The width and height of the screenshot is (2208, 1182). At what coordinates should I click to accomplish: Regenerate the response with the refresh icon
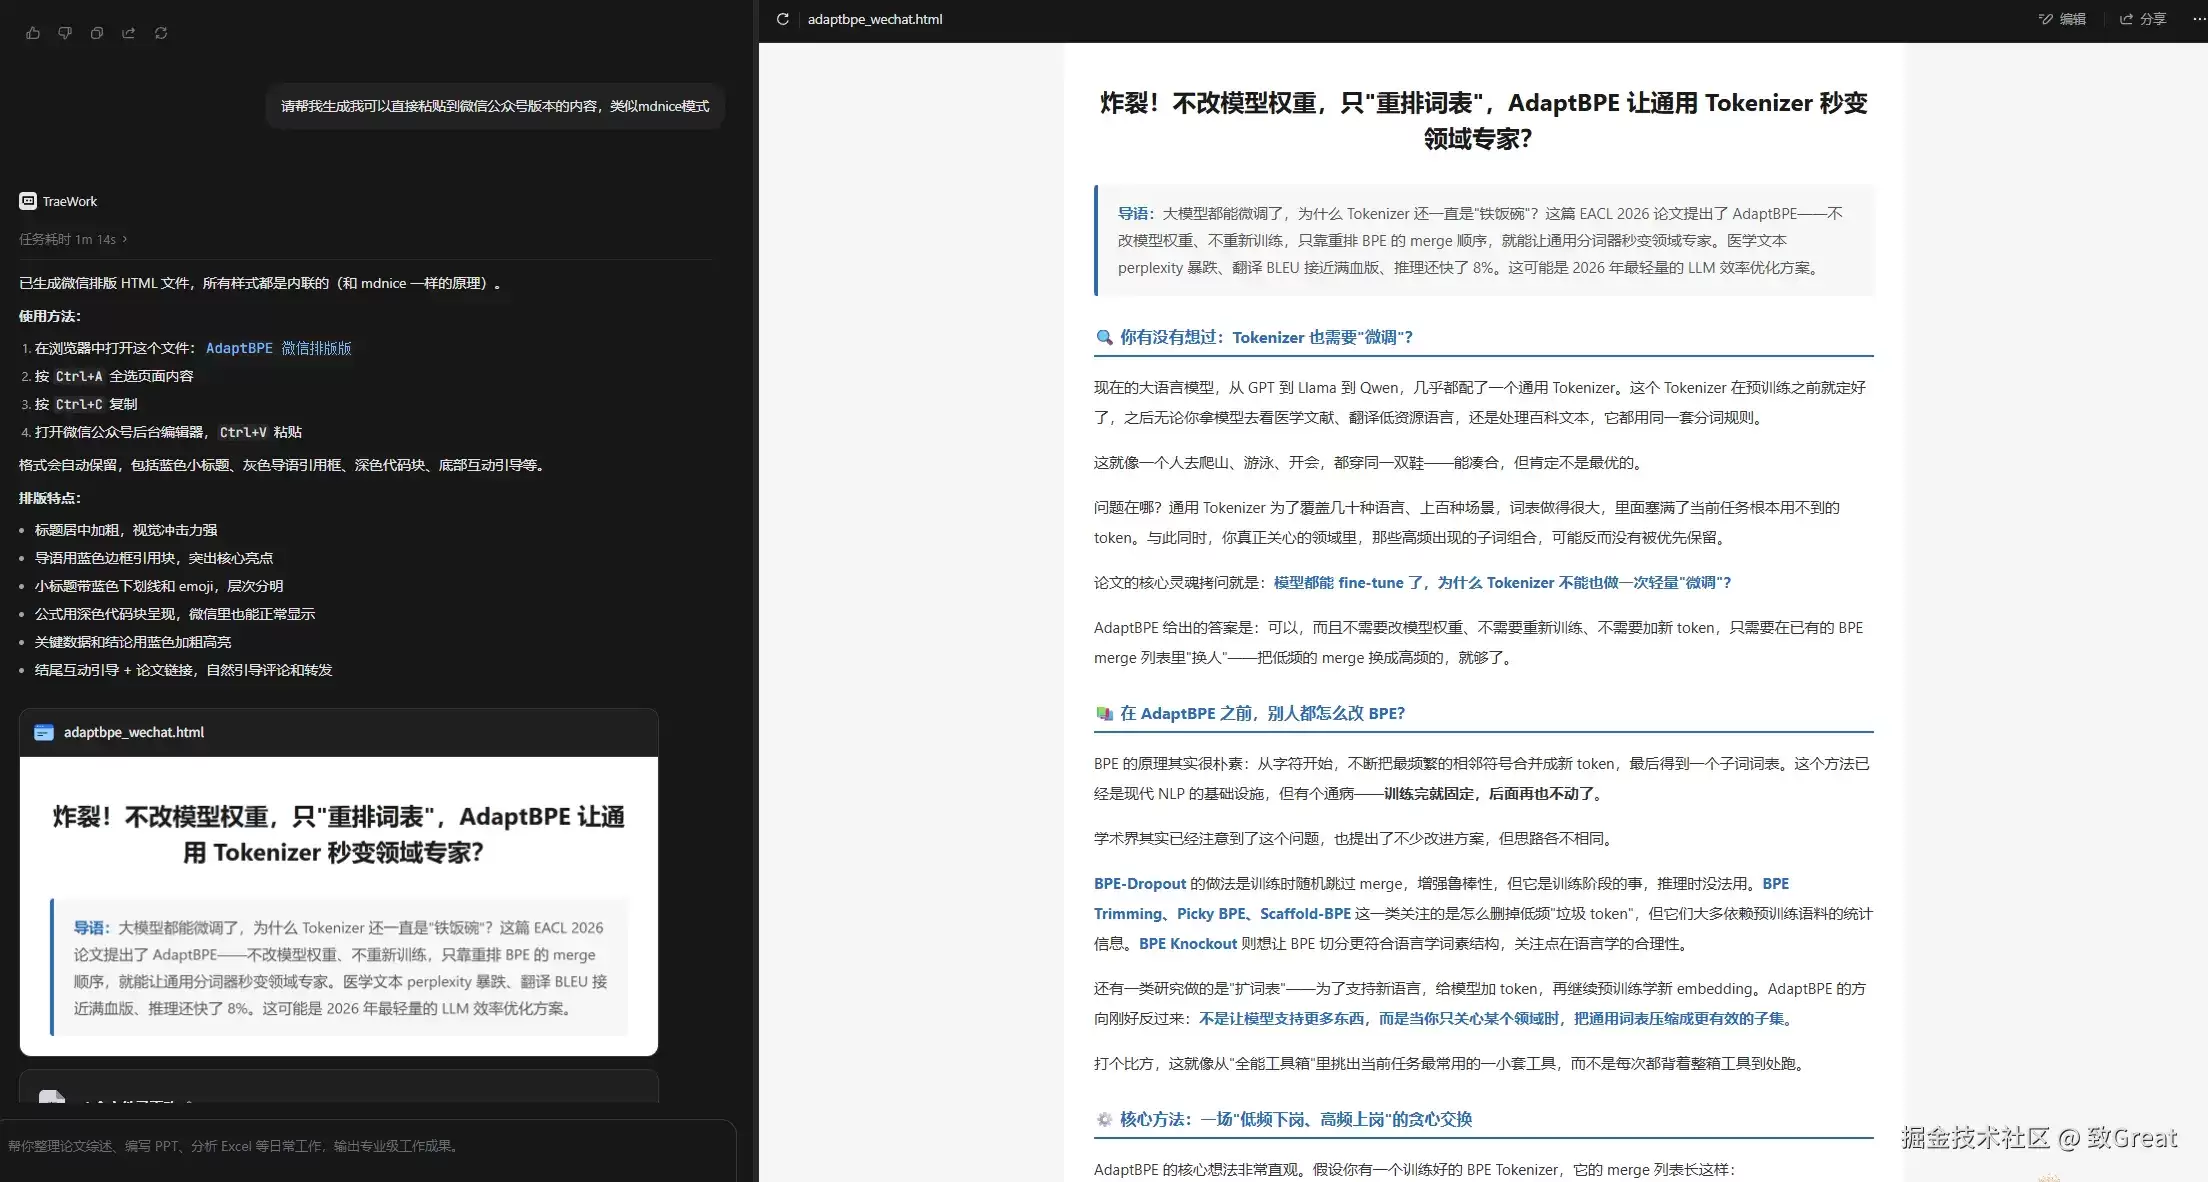pos(161,33)
